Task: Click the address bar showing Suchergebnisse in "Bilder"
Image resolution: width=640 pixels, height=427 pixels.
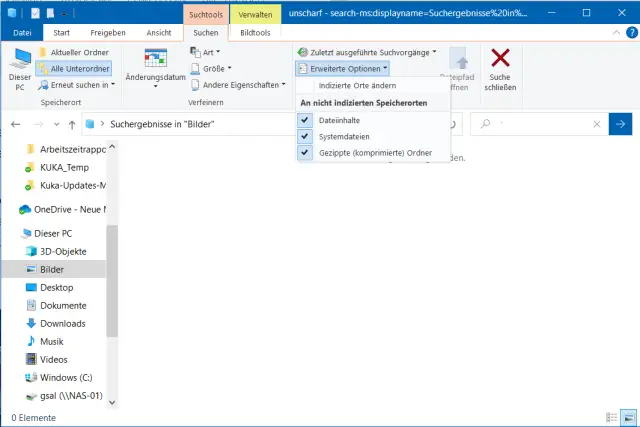Action: pos(162,124)
